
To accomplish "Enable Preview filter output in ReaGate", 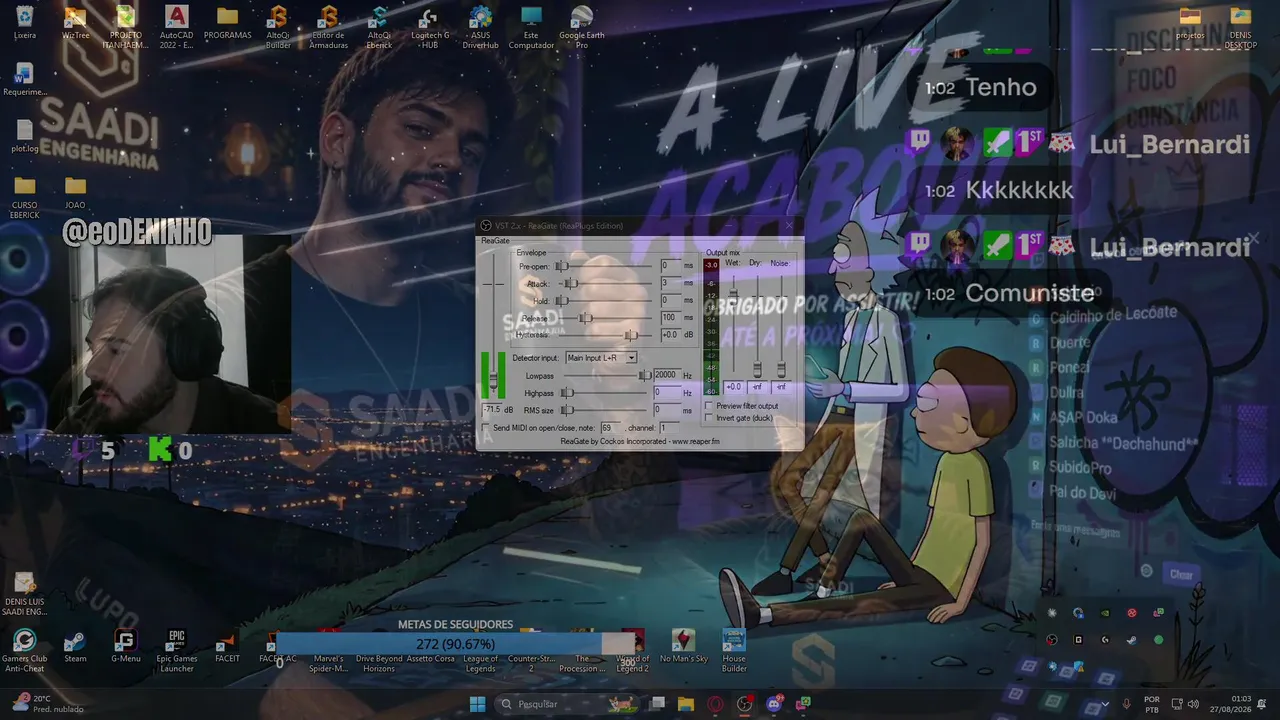I will tap(710, 406).
